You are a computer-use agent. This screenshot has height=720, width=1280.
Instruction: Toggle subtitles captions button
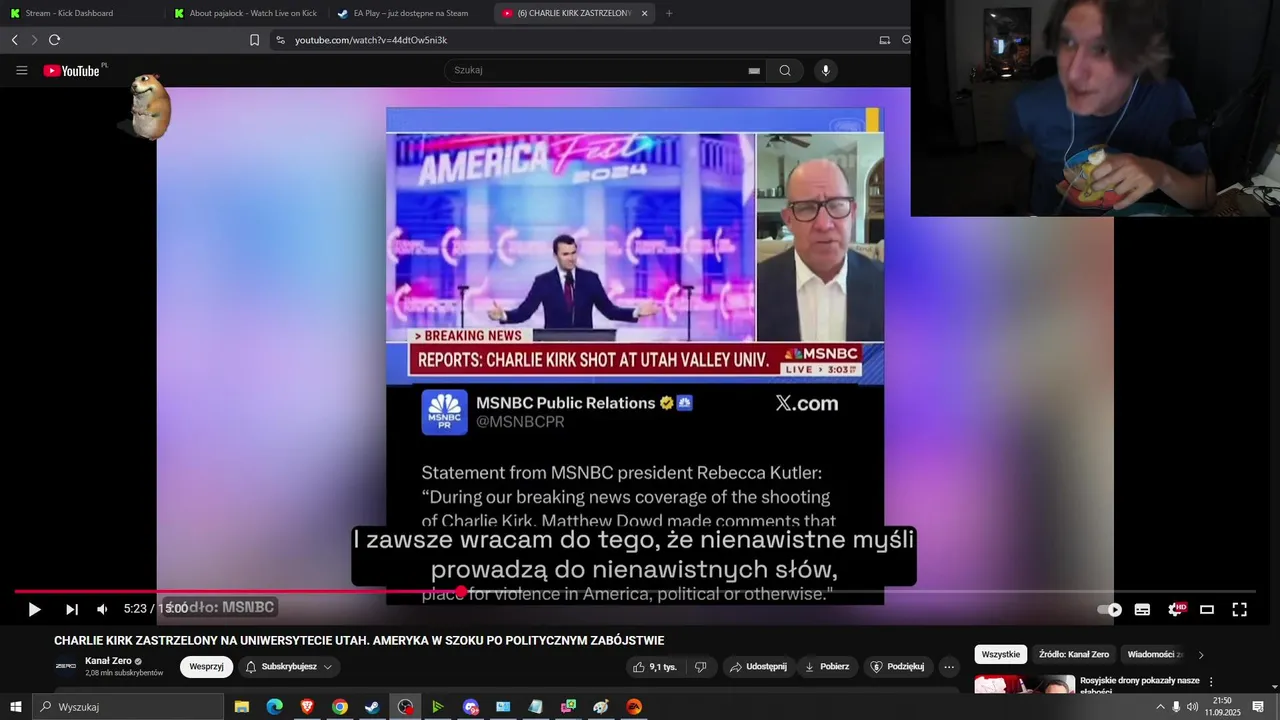[x=1142, y=609]
